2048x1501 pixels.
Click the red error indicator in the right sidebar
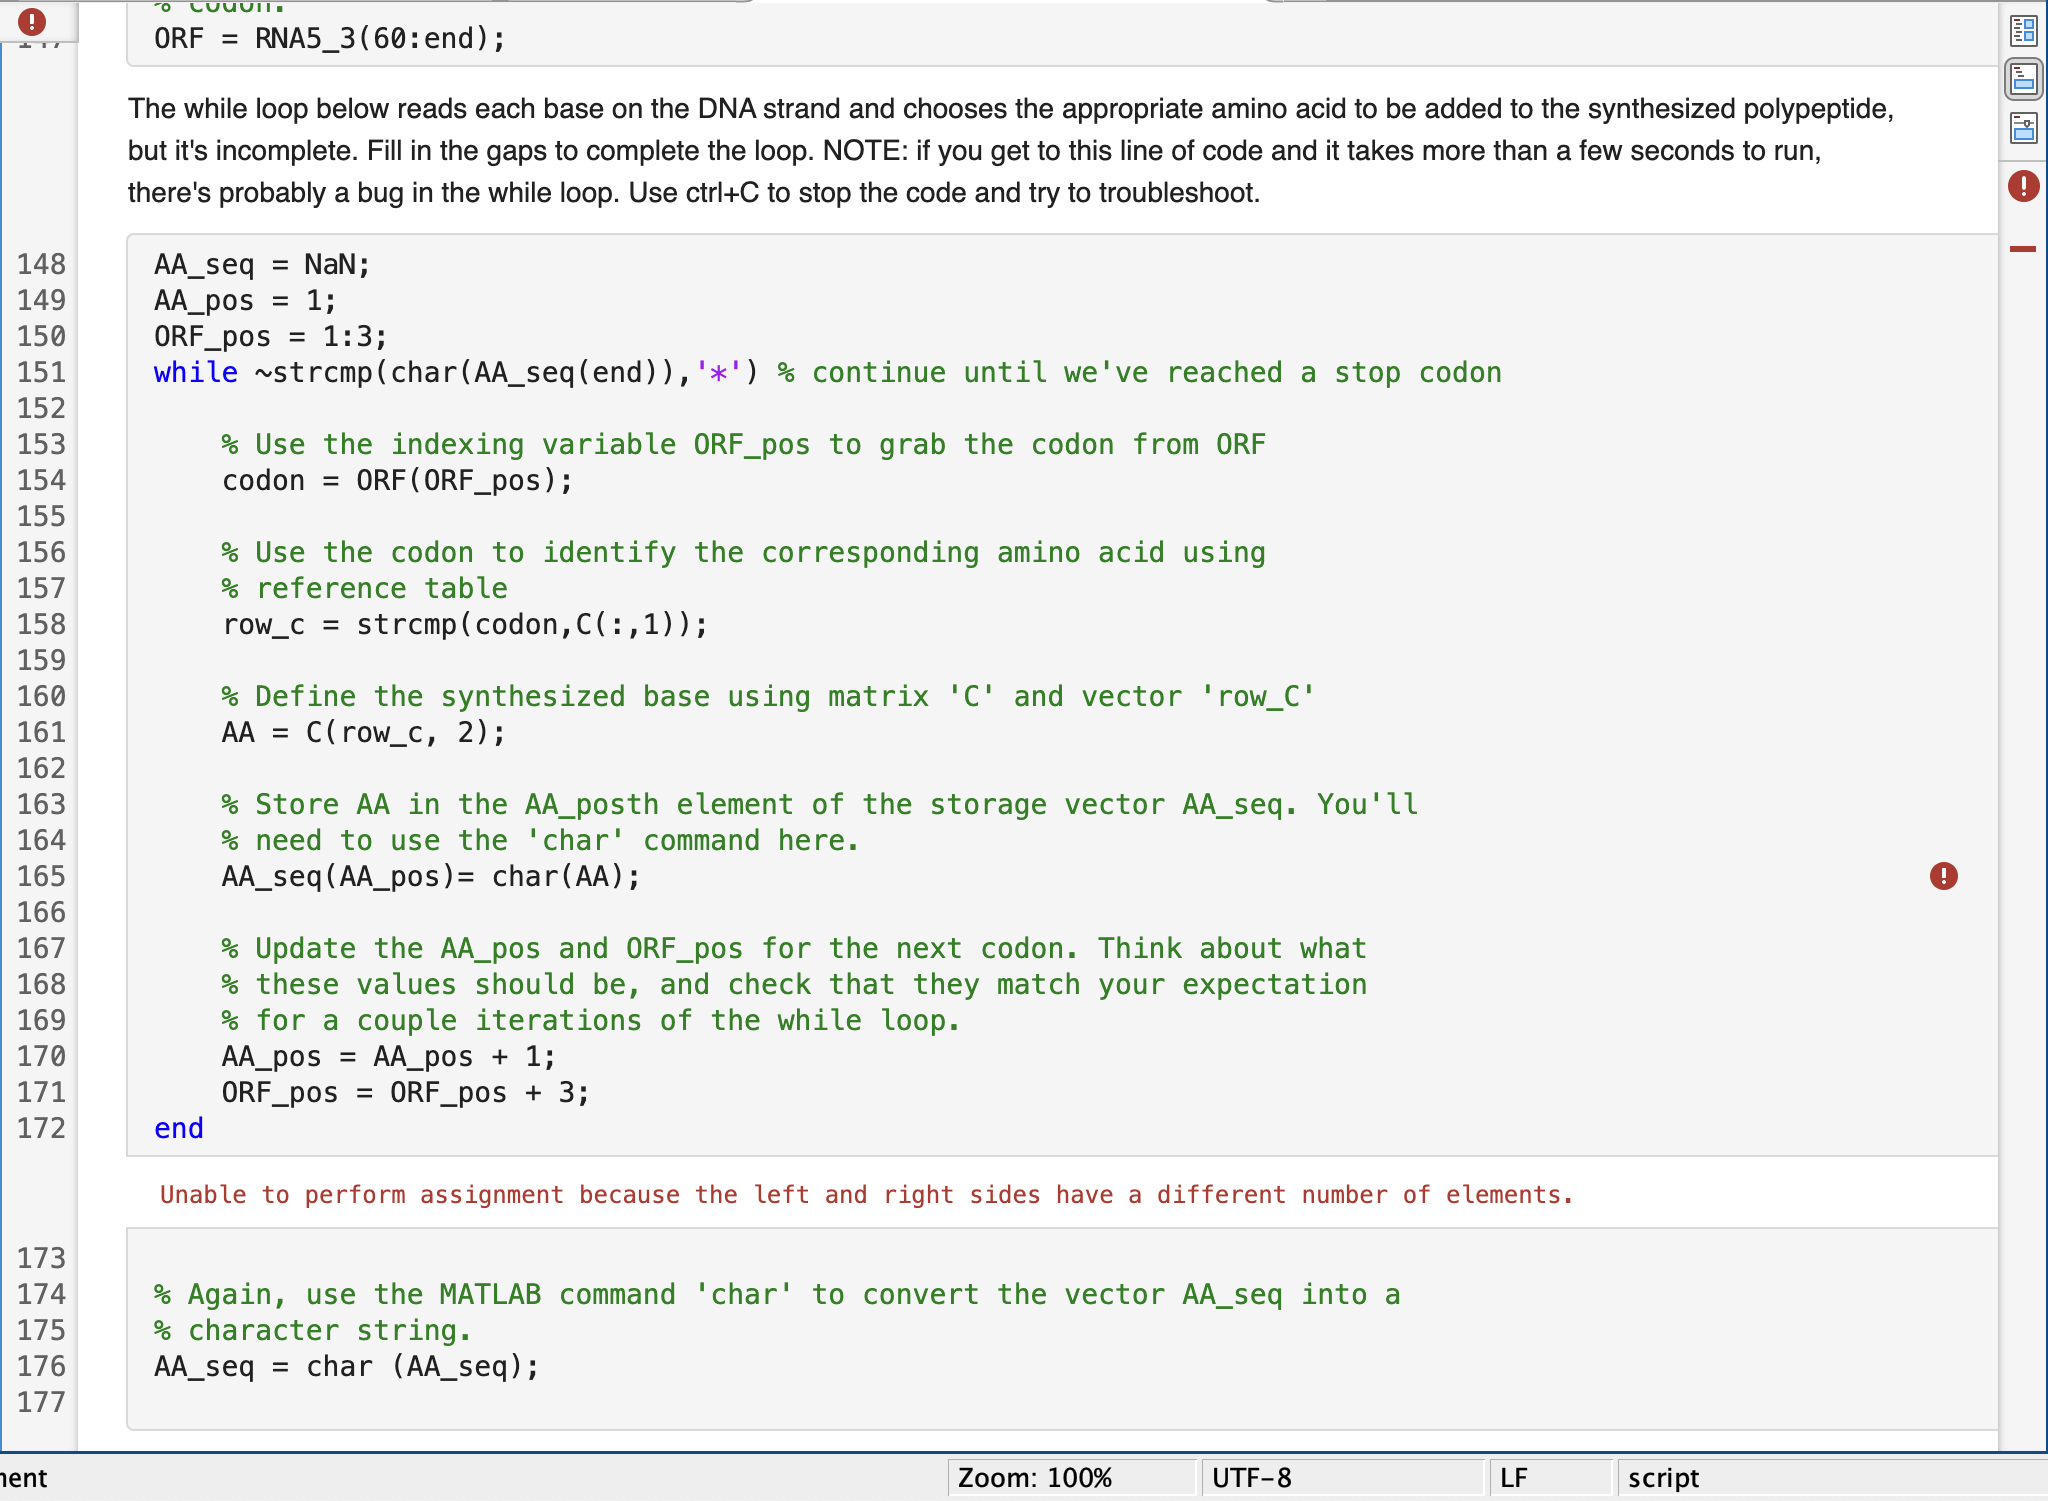pos(2024,185)
